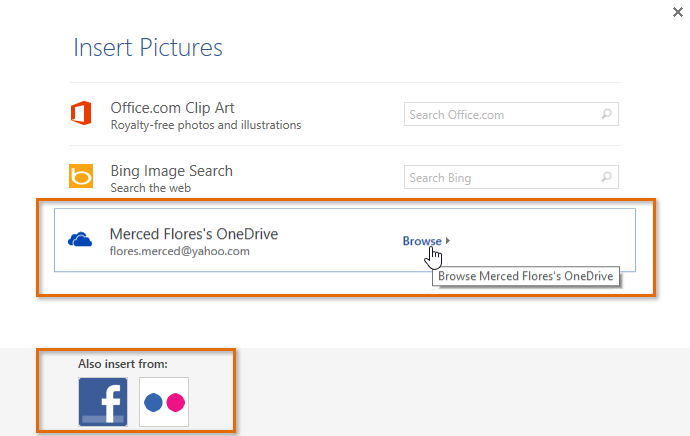Focus the Search Bing text box
Screen dimensions: 690x436
tap(500, 178)
